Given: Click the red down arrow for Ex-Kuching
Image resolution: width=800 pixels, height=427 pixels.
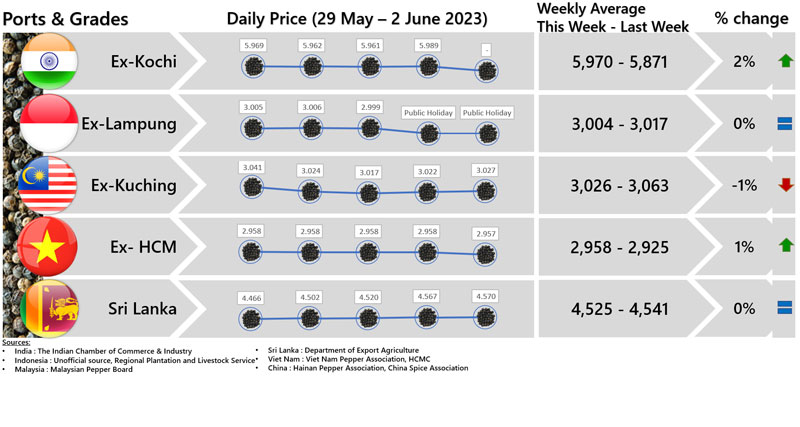Looking at the screenshot, I should (x=785, y=185).
